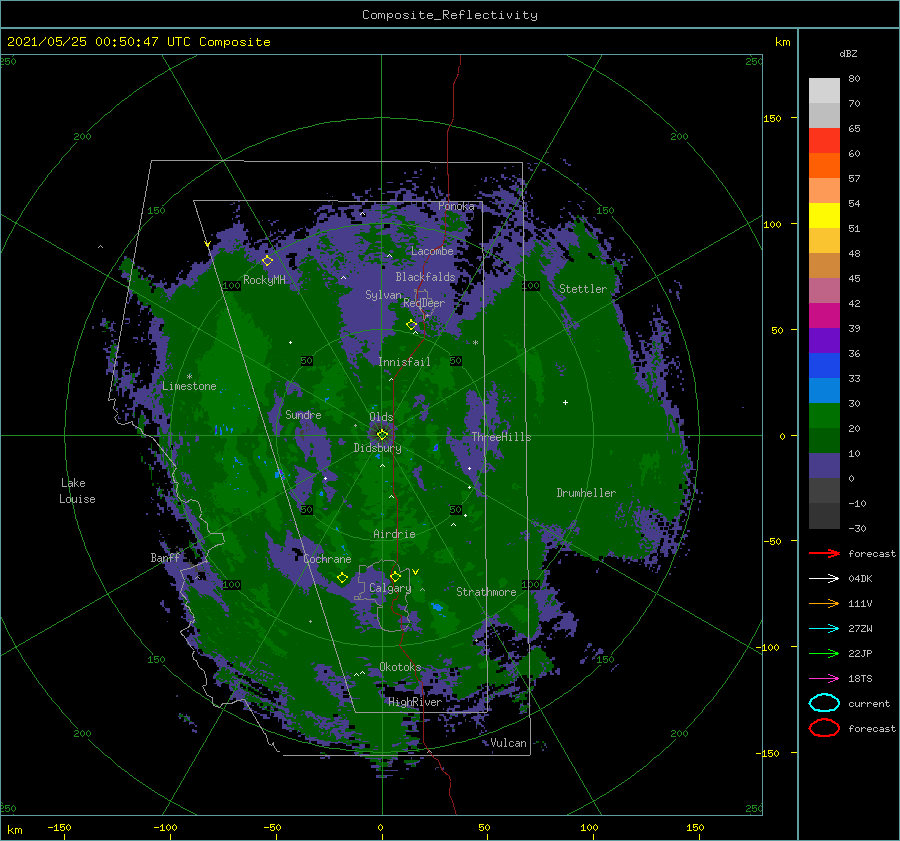Click the Innisfail label
Screen dimensions: 900x841
[404, 362]
